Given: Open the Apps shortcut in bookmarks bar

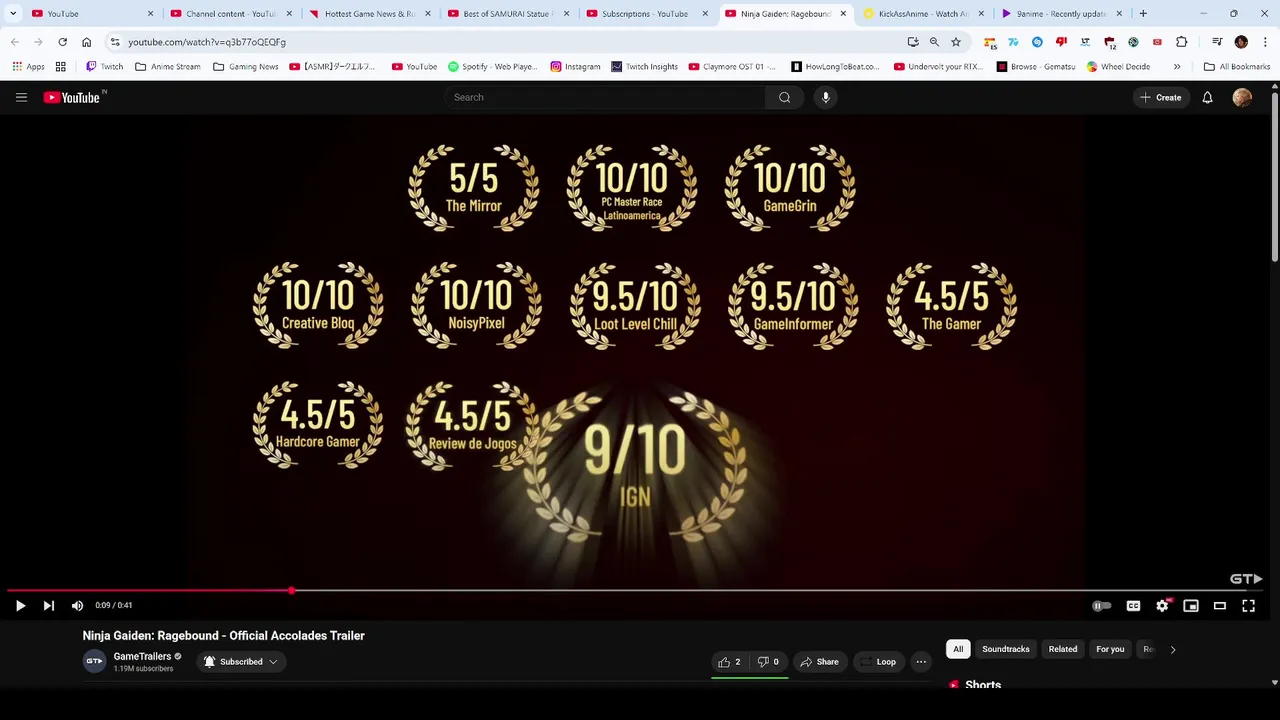Looking at the screenshot, I should [x=28, y=66].
